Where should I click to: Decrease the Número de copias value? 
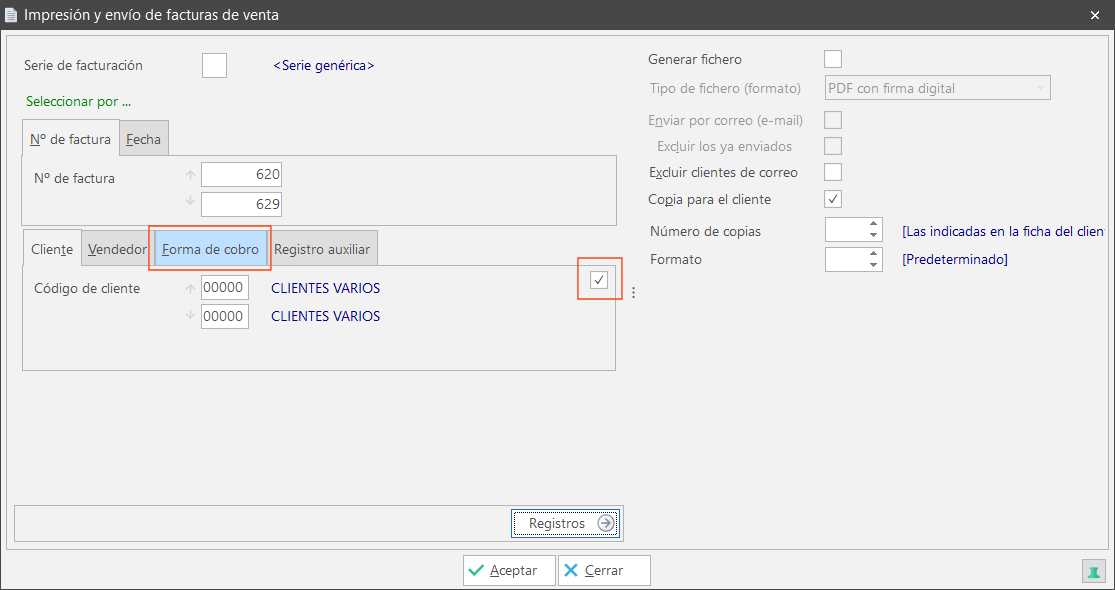[873, 236]
